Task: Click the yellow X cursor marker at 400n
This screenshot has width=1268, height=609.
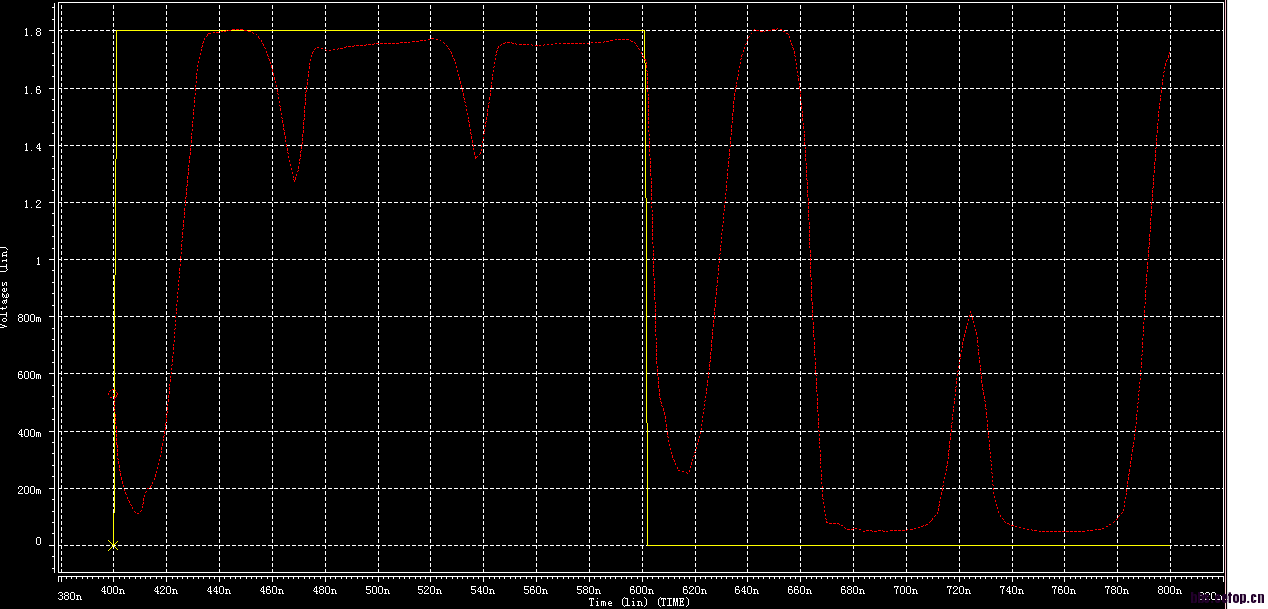Action: 112,545
